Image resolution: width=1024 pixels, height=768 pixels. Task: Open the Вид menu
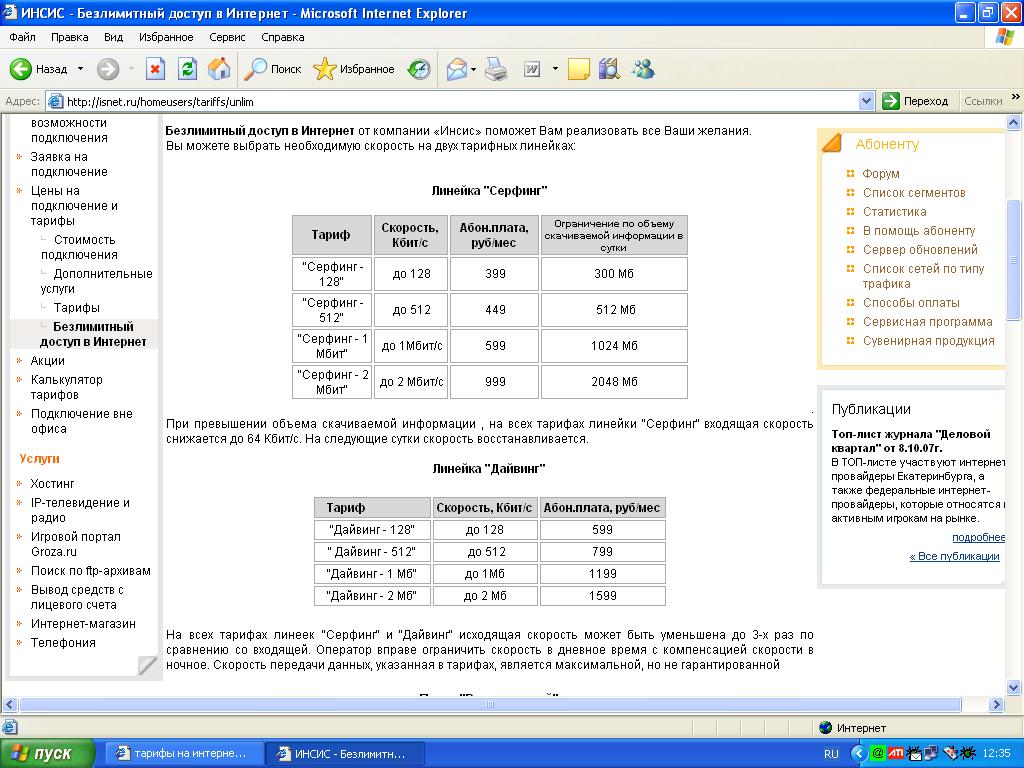click(x=113, y=37)
